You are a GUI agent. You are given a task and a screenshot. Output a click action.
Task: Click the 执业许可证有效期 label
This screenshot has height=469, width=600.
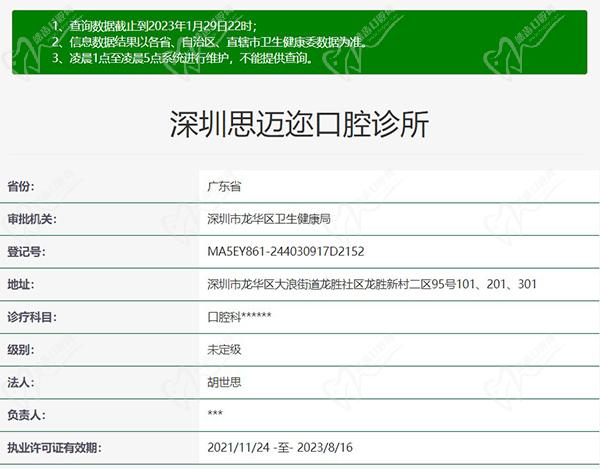54,448
